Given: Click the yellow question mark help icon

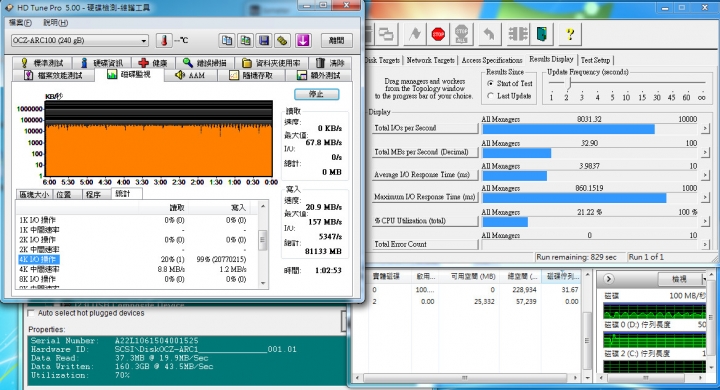Looking at the screenshot, I should point(570,34).
